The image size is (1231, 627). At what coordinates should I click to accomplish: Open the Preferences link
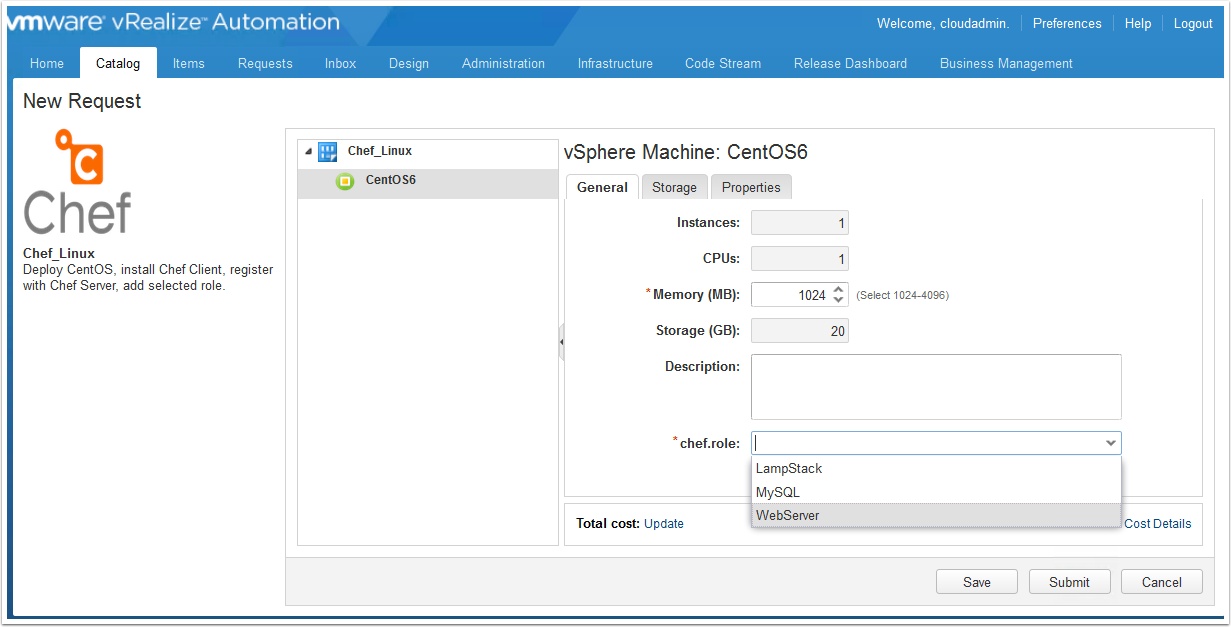pyautogui.click(x=1067, y=24)
